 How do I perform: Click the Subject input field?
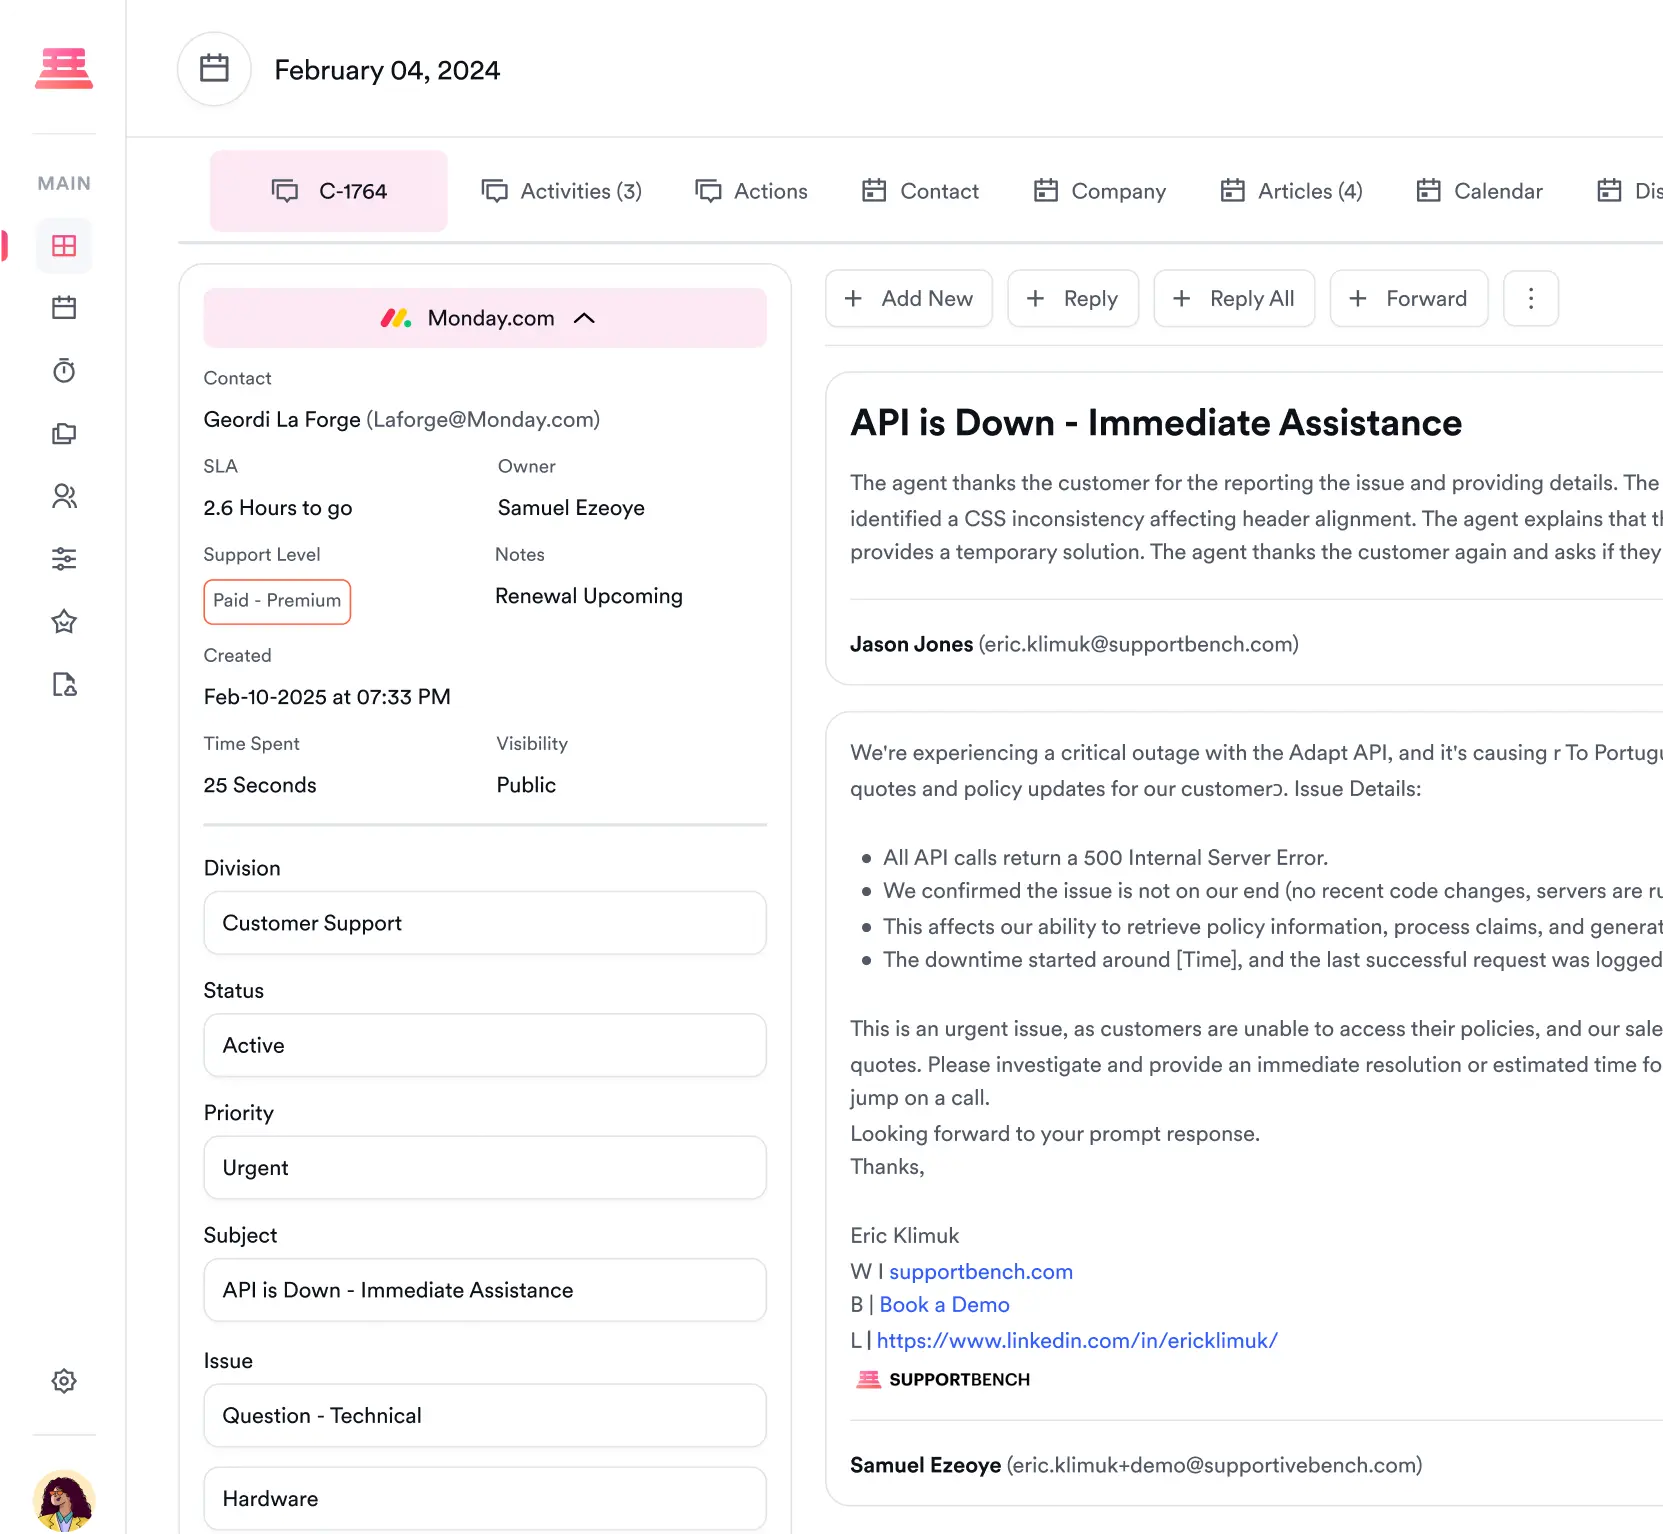click(485, 1290)
